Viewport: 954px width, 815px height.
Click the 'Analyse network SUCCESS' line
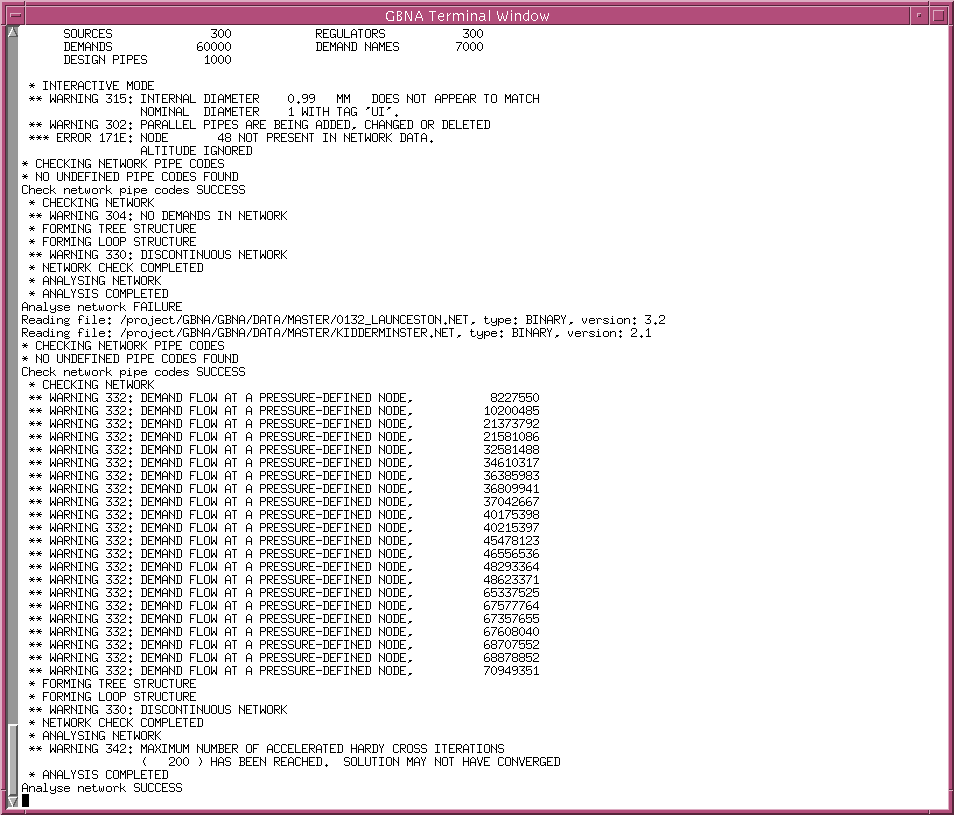102,788
